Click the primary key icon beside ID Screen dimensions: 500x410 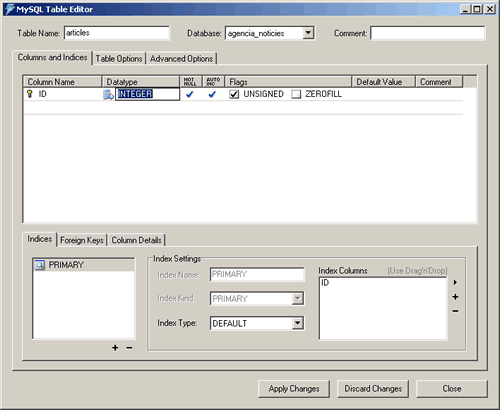tap(30, 94)
